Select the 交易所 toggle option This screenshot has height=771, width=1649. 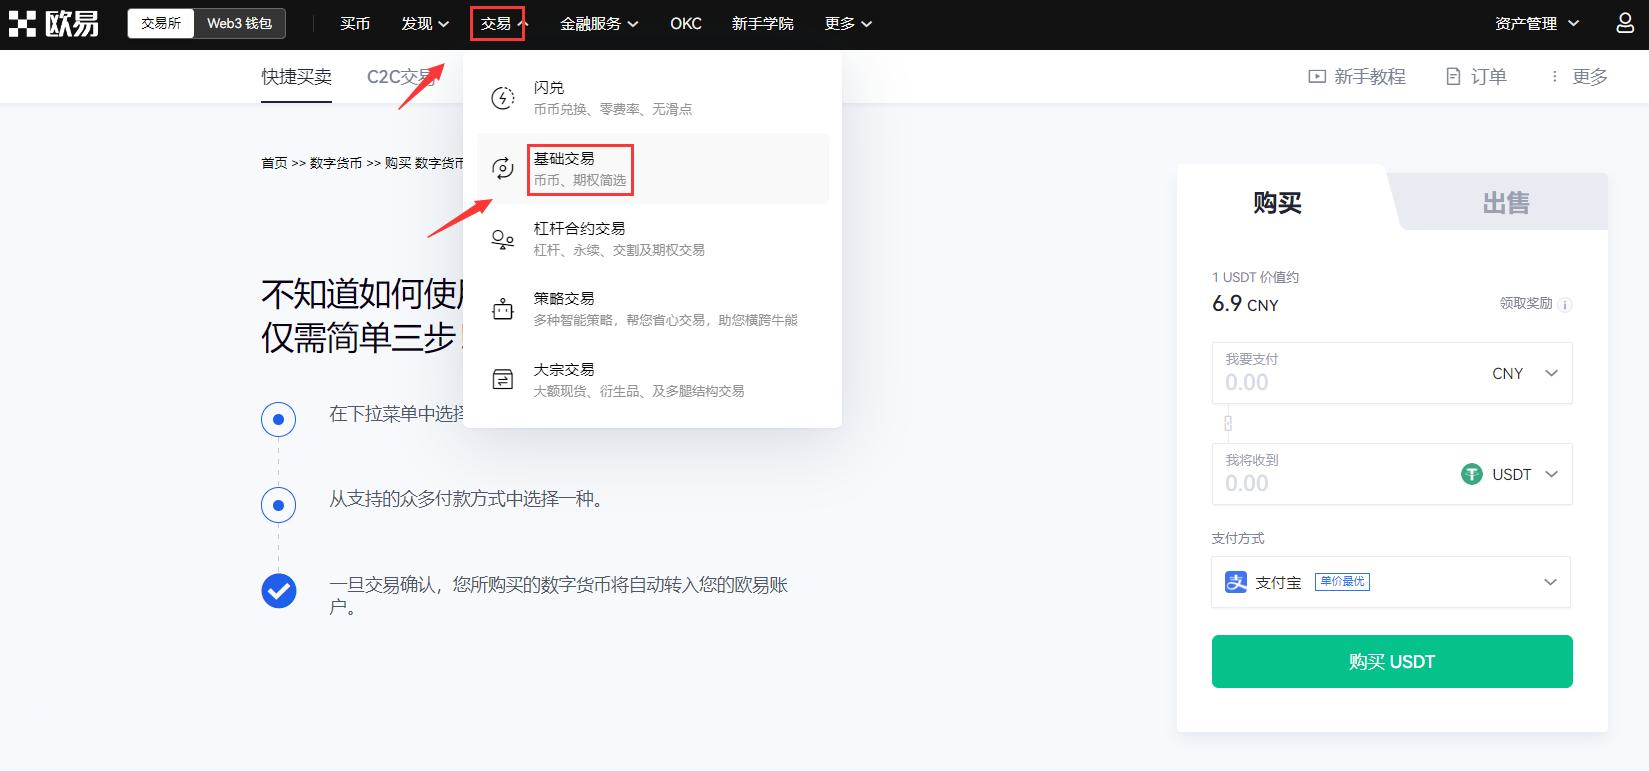pyautogui.click(x=161, y=23)
